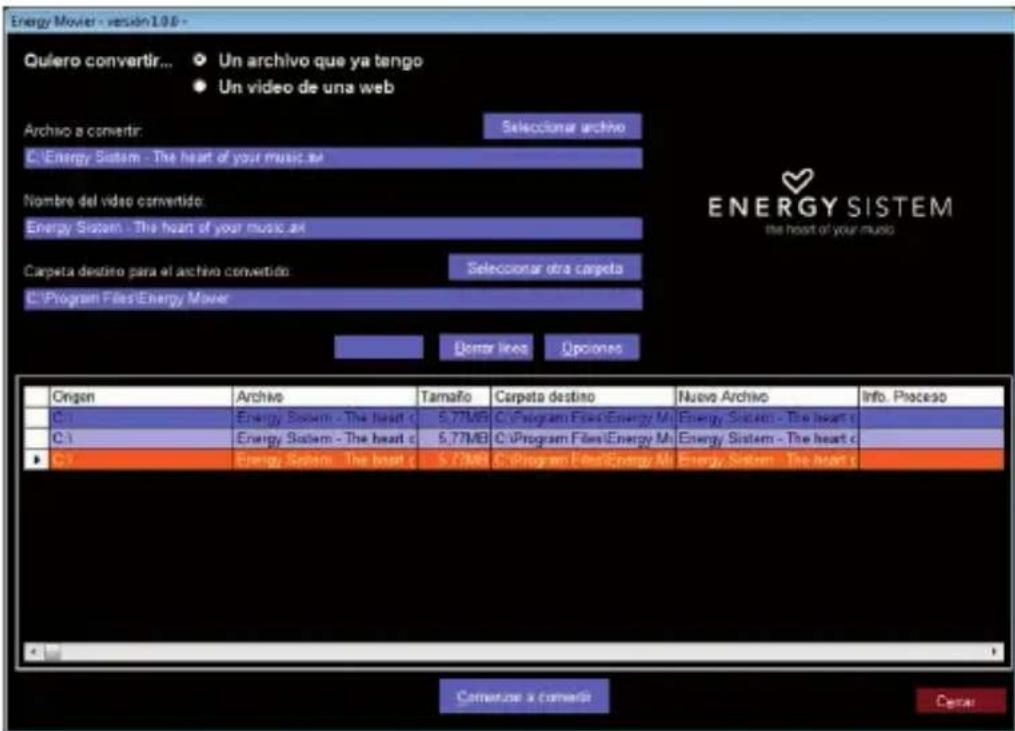Click the 'Seleccionar archivo' button

(x=563, y=127)
